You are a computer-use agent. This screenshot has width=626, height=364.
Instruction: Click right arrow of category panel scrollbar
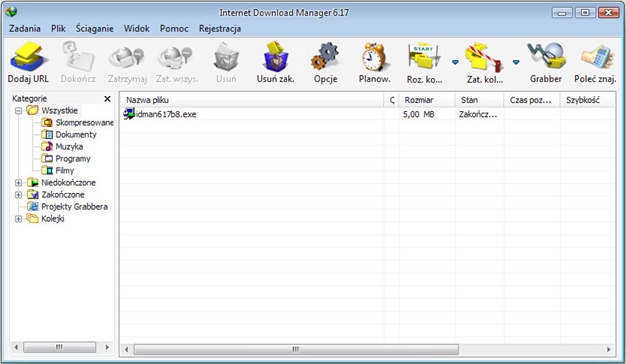[107, 347]
